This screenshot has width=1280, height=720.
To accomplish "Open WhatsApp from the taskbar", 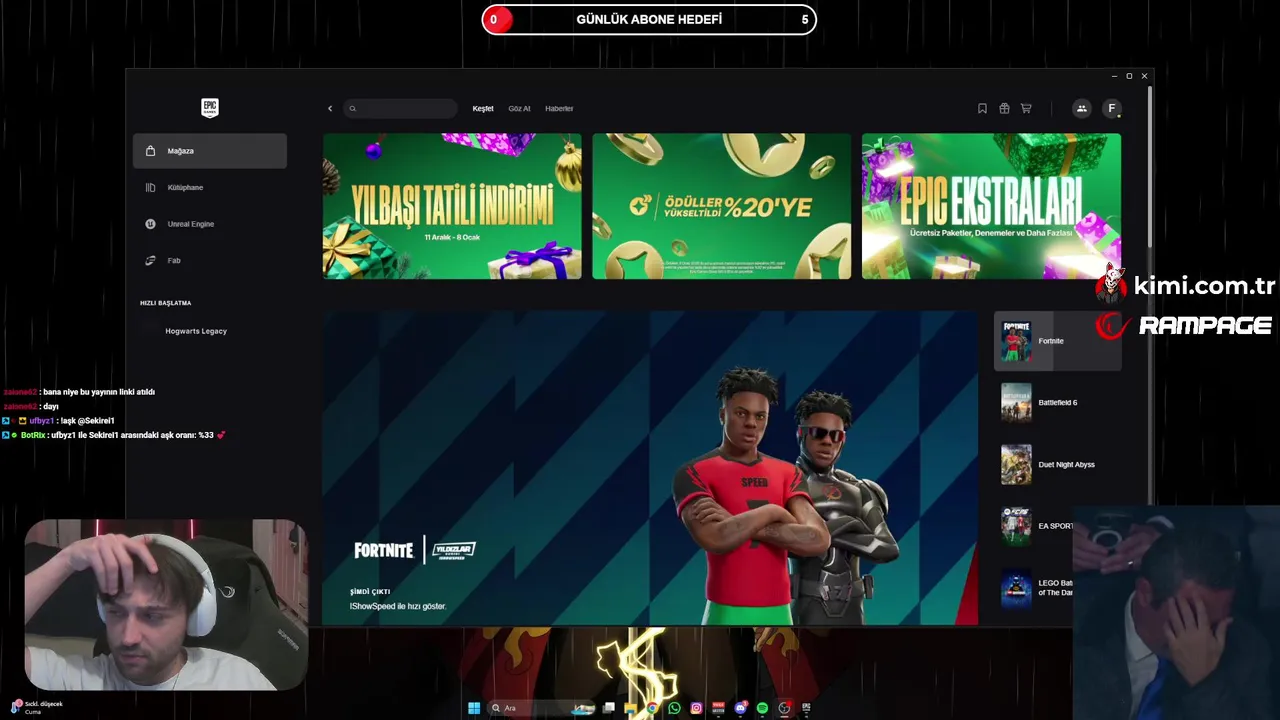I will coord(674,708).
